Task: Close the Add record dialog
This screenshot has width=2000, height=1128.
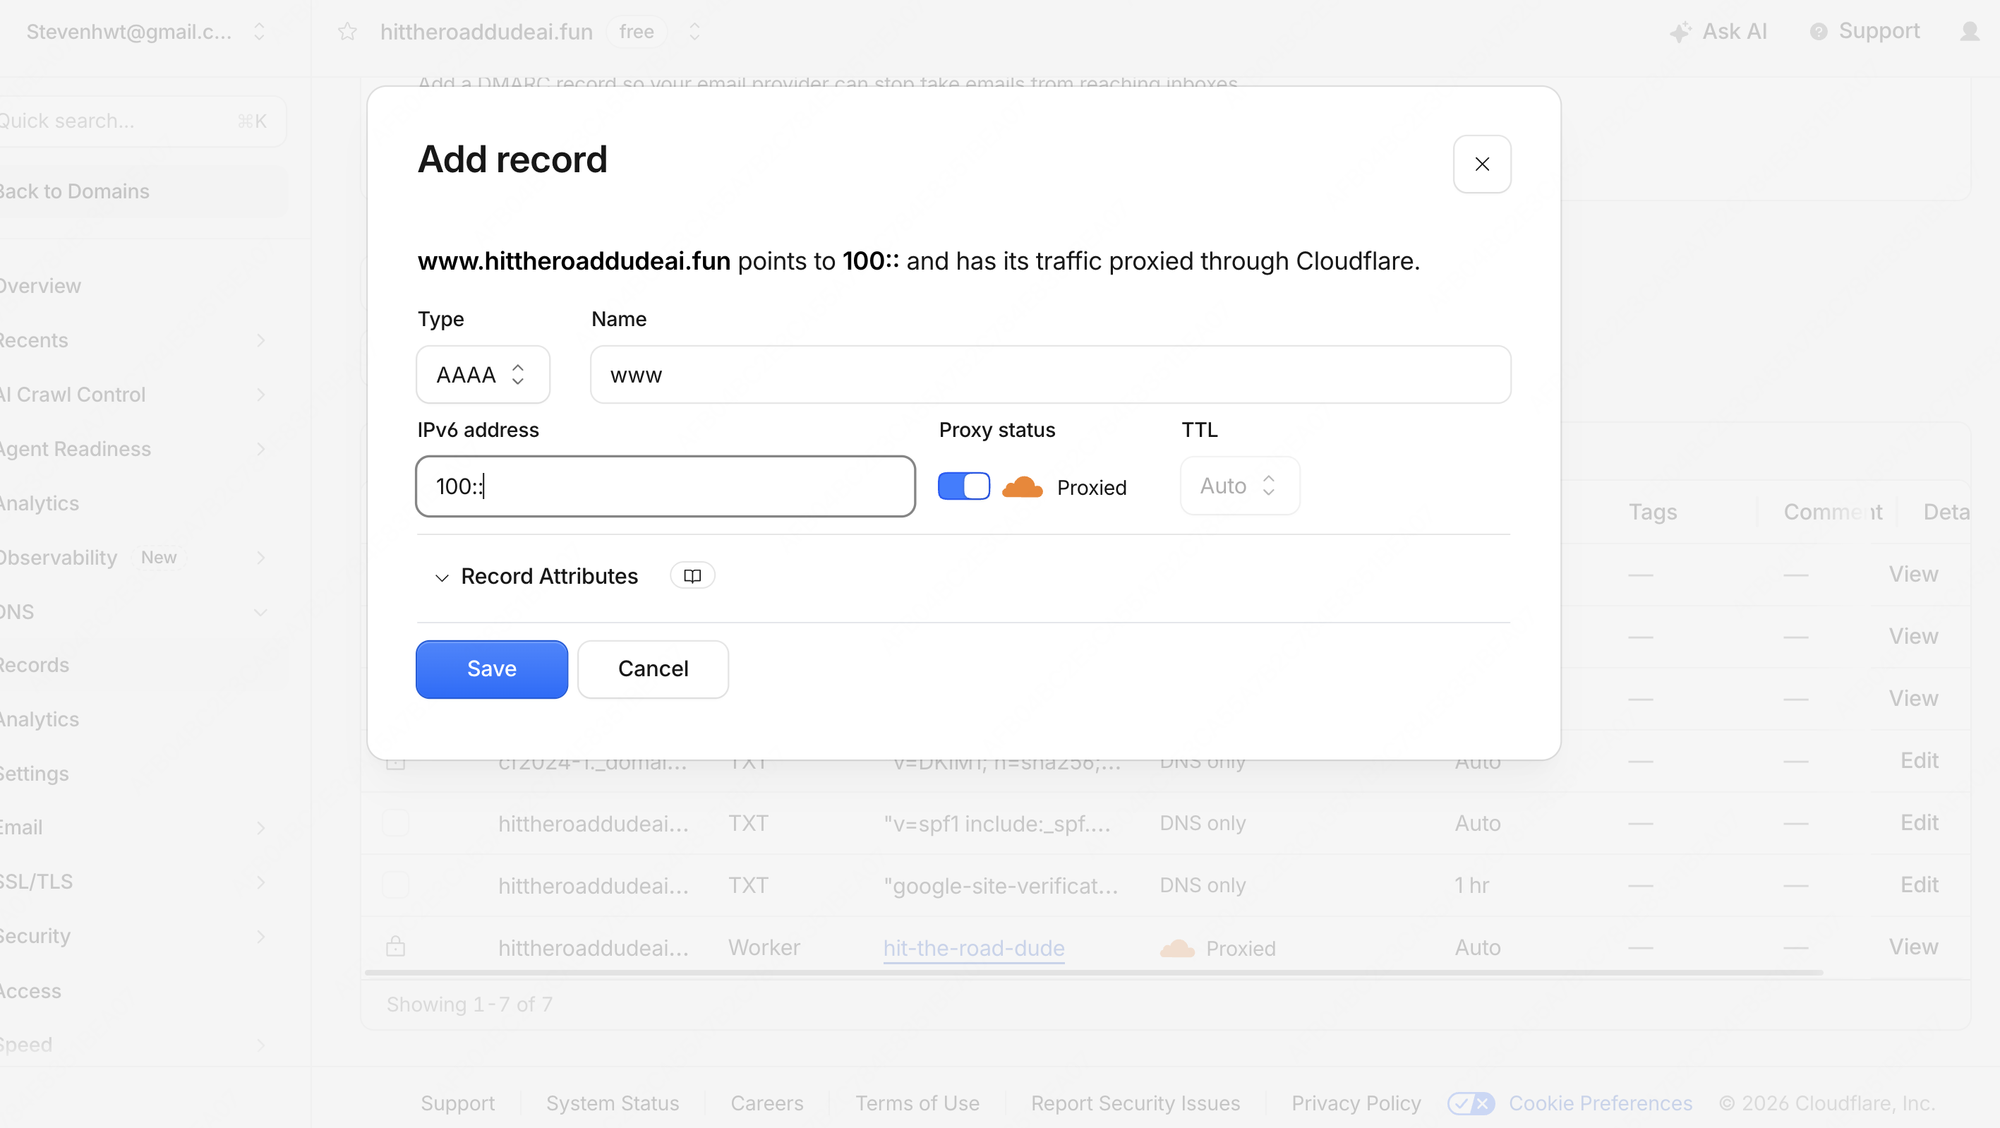Action: point(1482,164)
